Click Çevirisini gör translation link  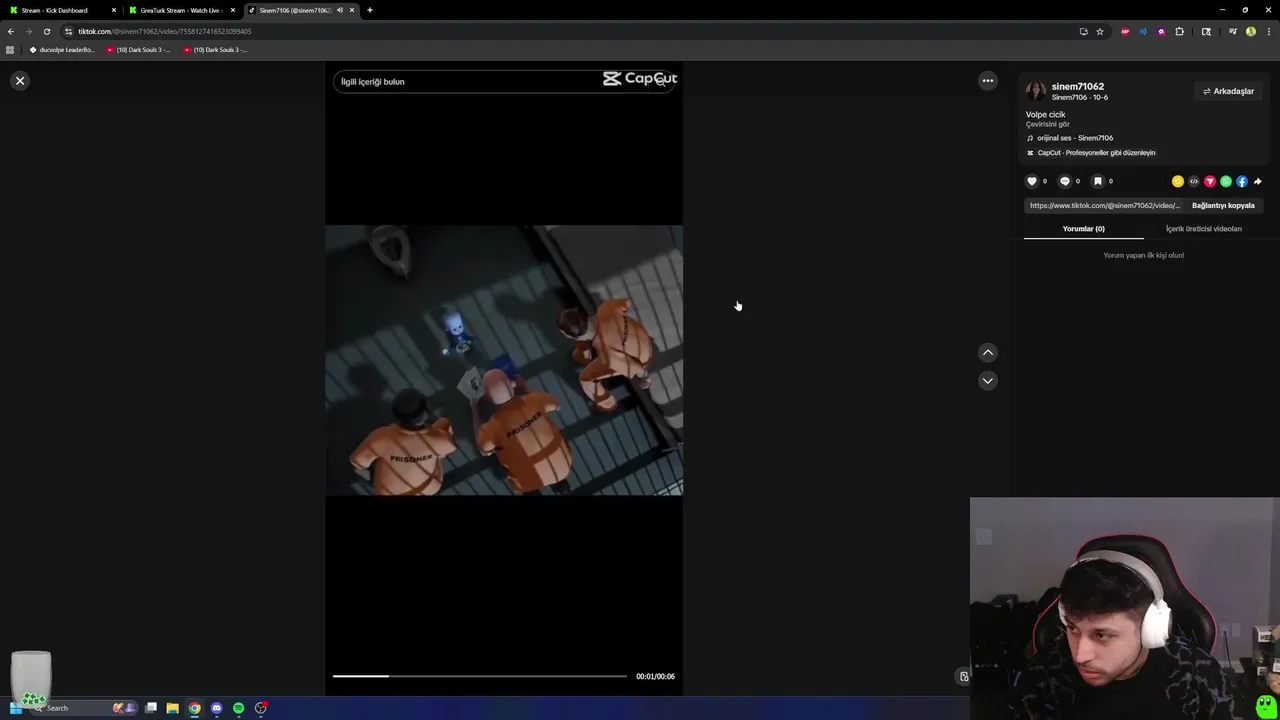(x=1048, y=124)
